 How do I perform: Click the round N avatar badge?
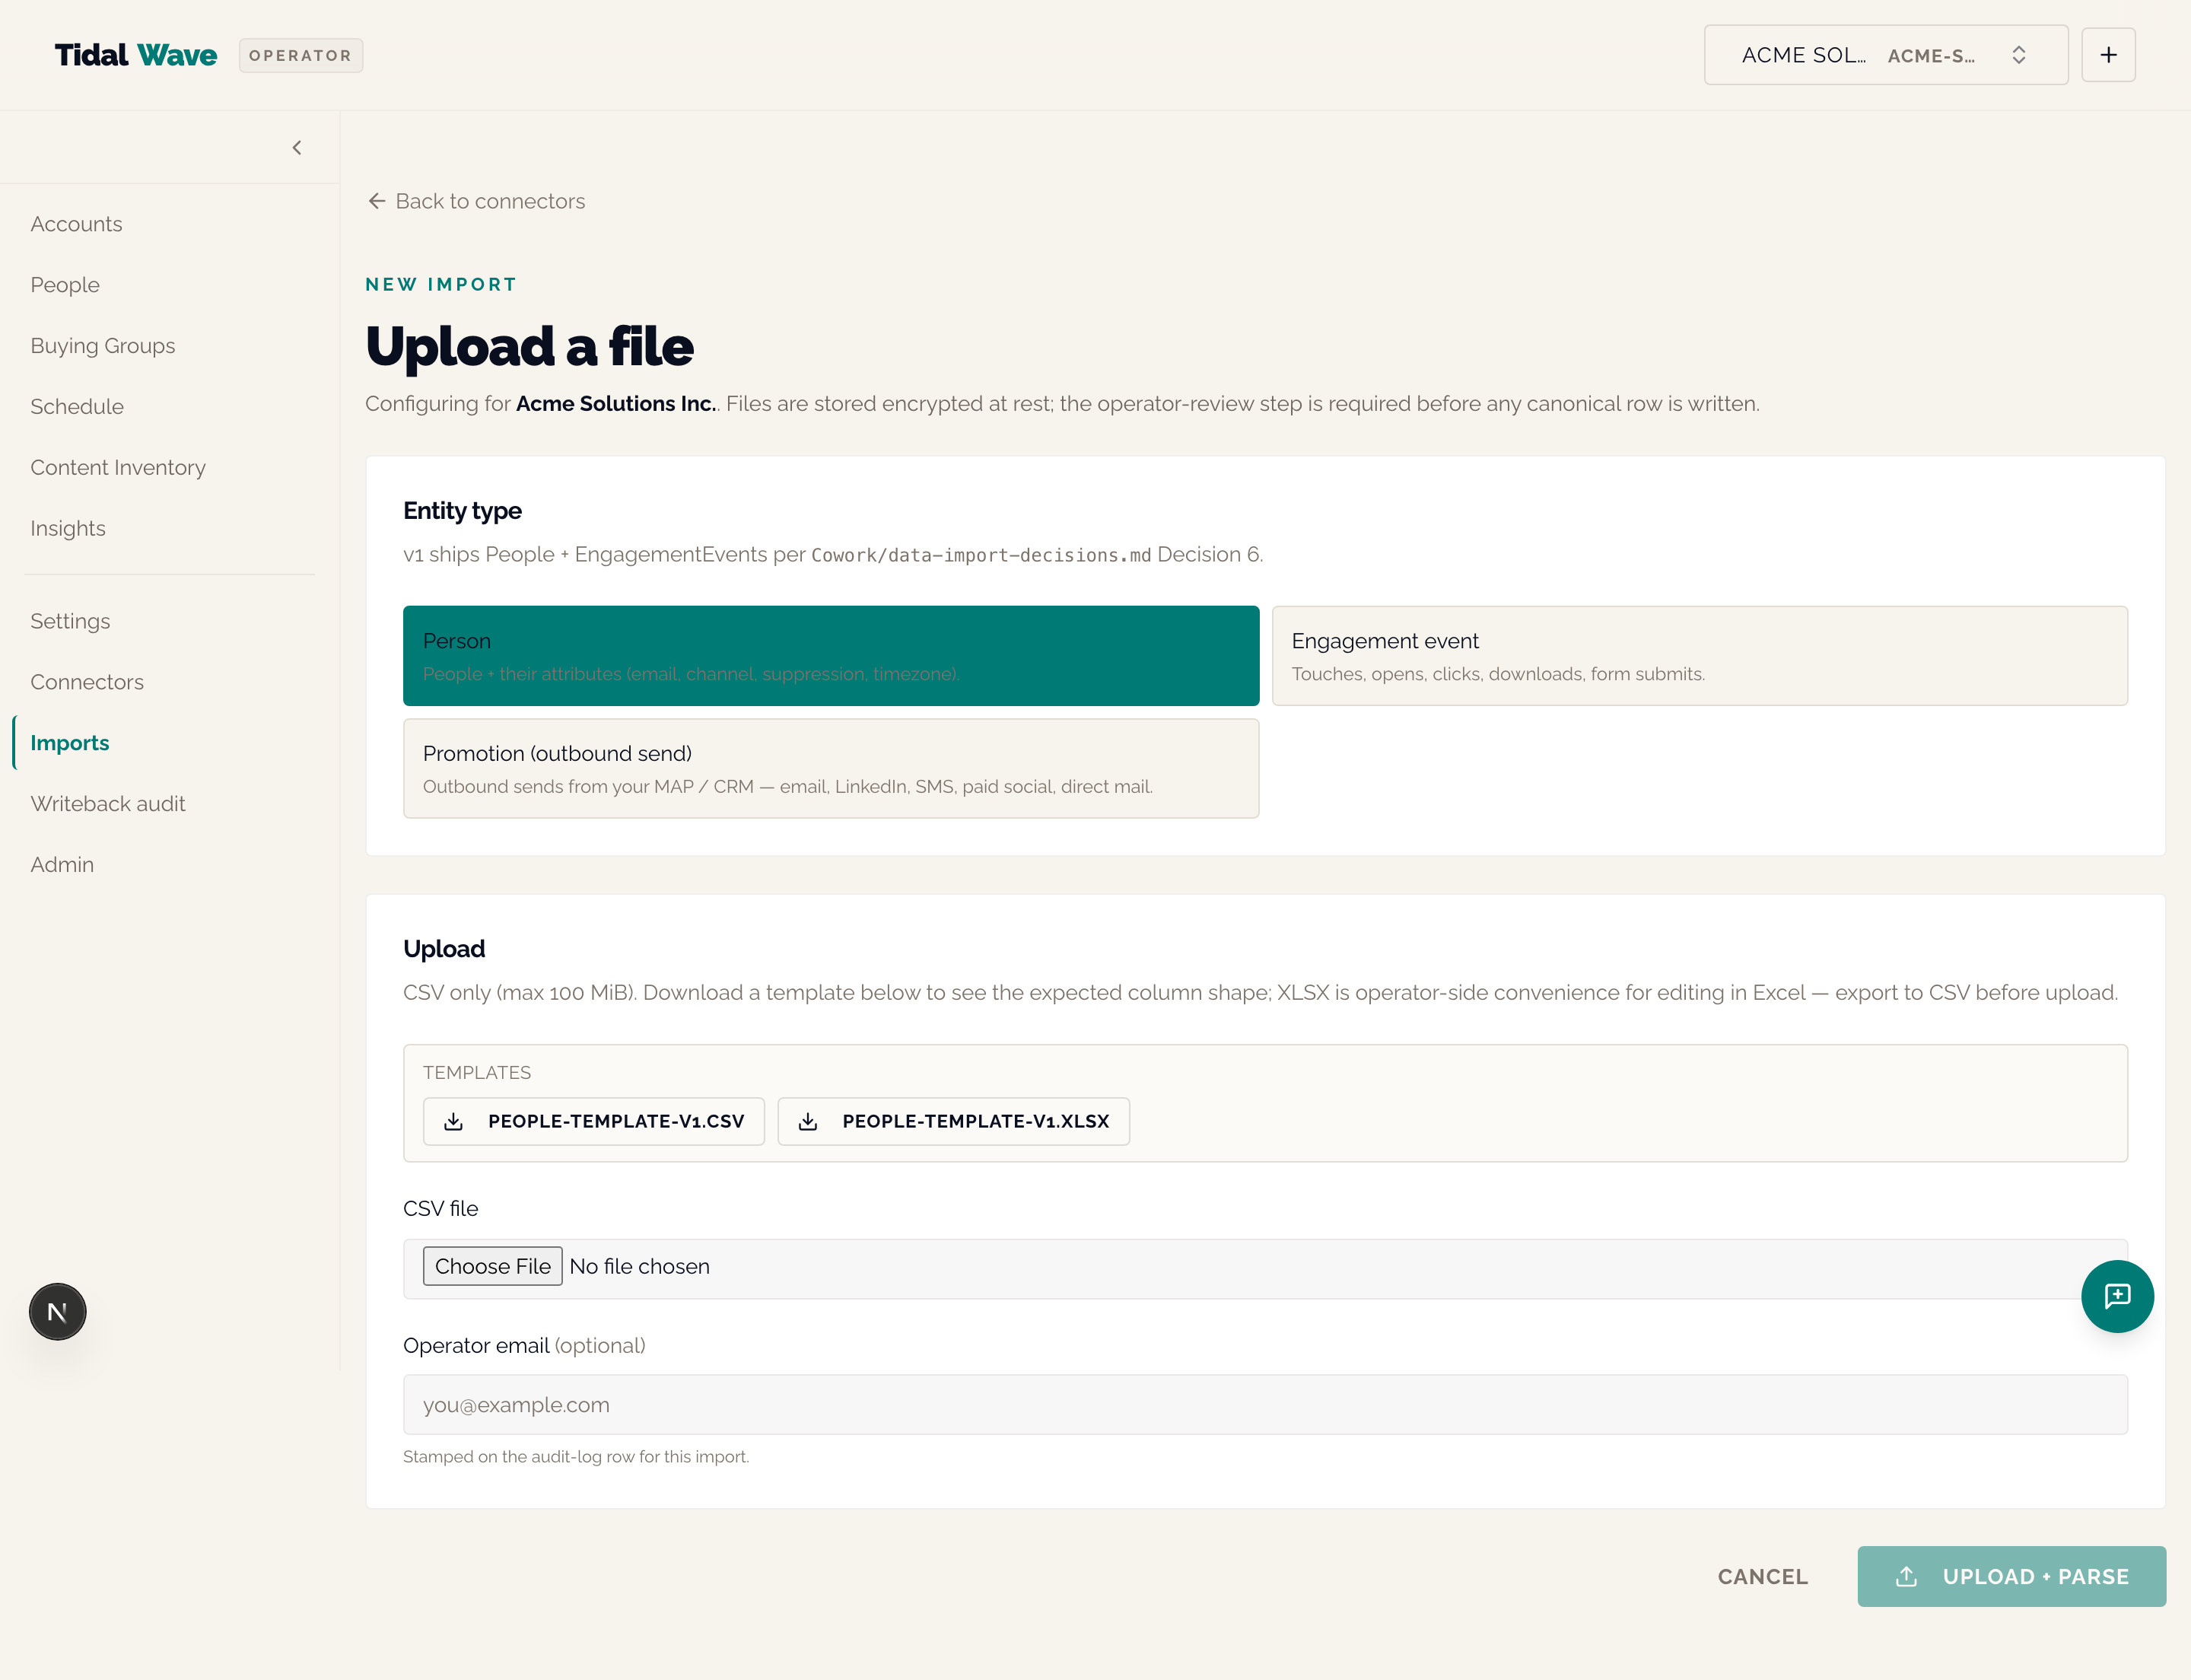pos(58,1312)
